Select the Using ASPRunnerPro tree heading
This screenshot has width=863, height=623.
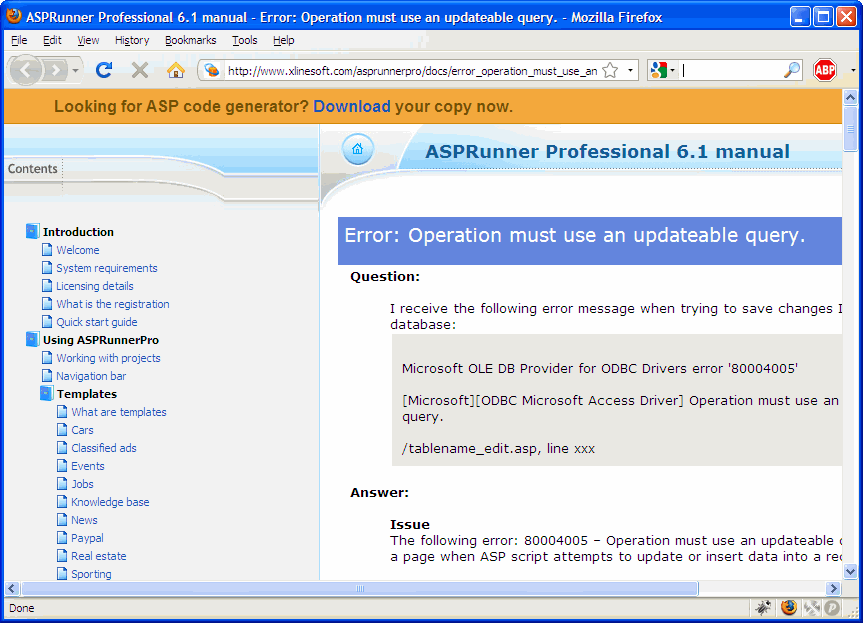point(101,340)
